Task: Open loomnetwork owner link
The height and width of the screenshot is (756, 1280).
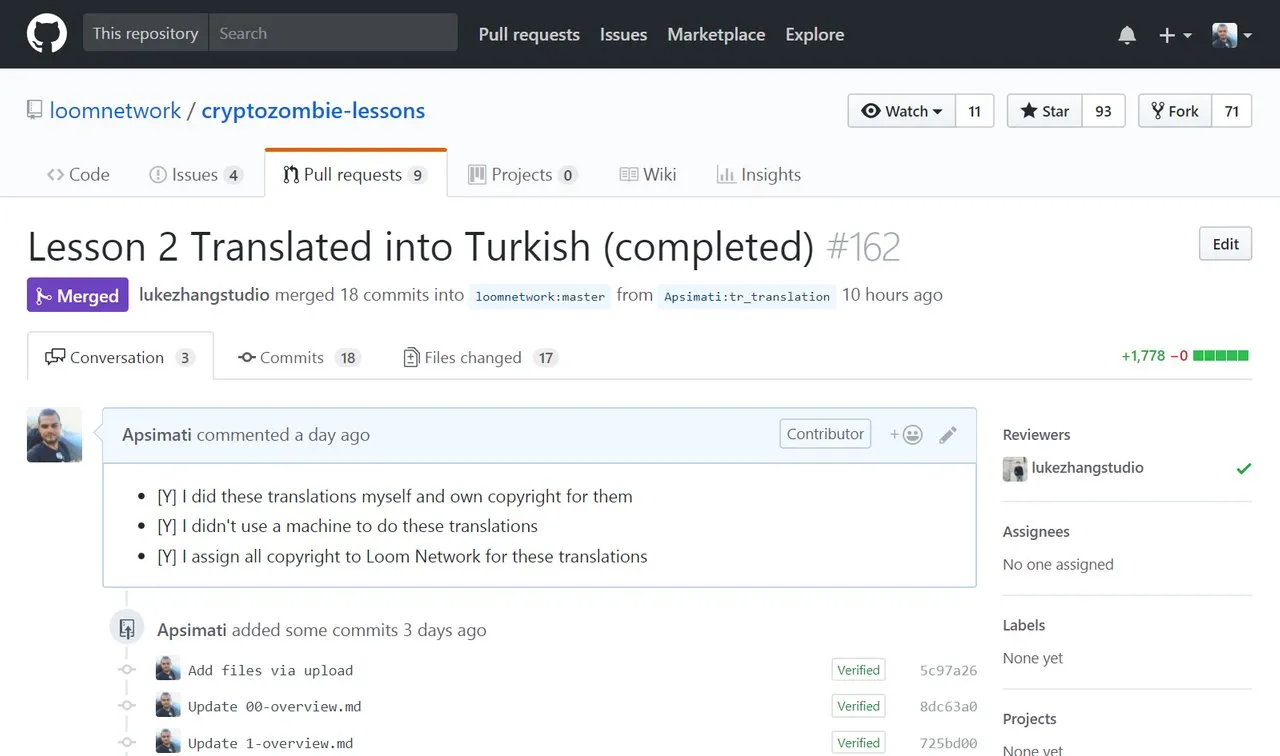Action: click(x=115, y=111)
